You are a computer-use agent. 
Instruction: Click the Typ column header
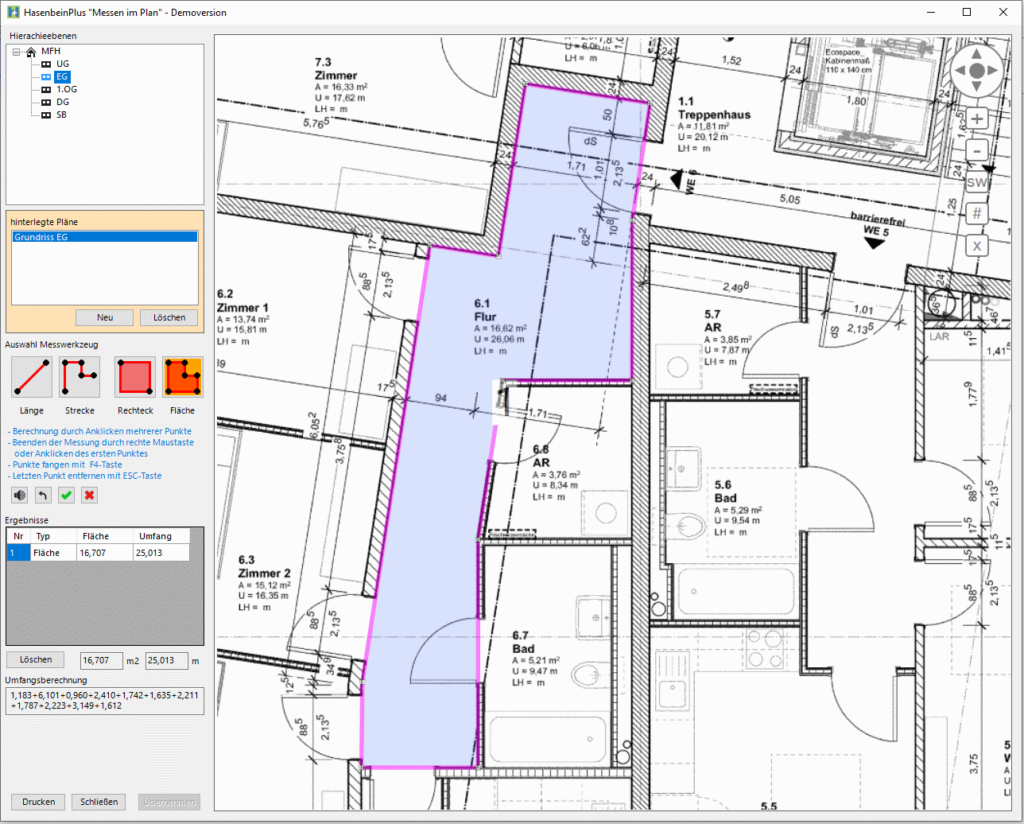[53, 536]
